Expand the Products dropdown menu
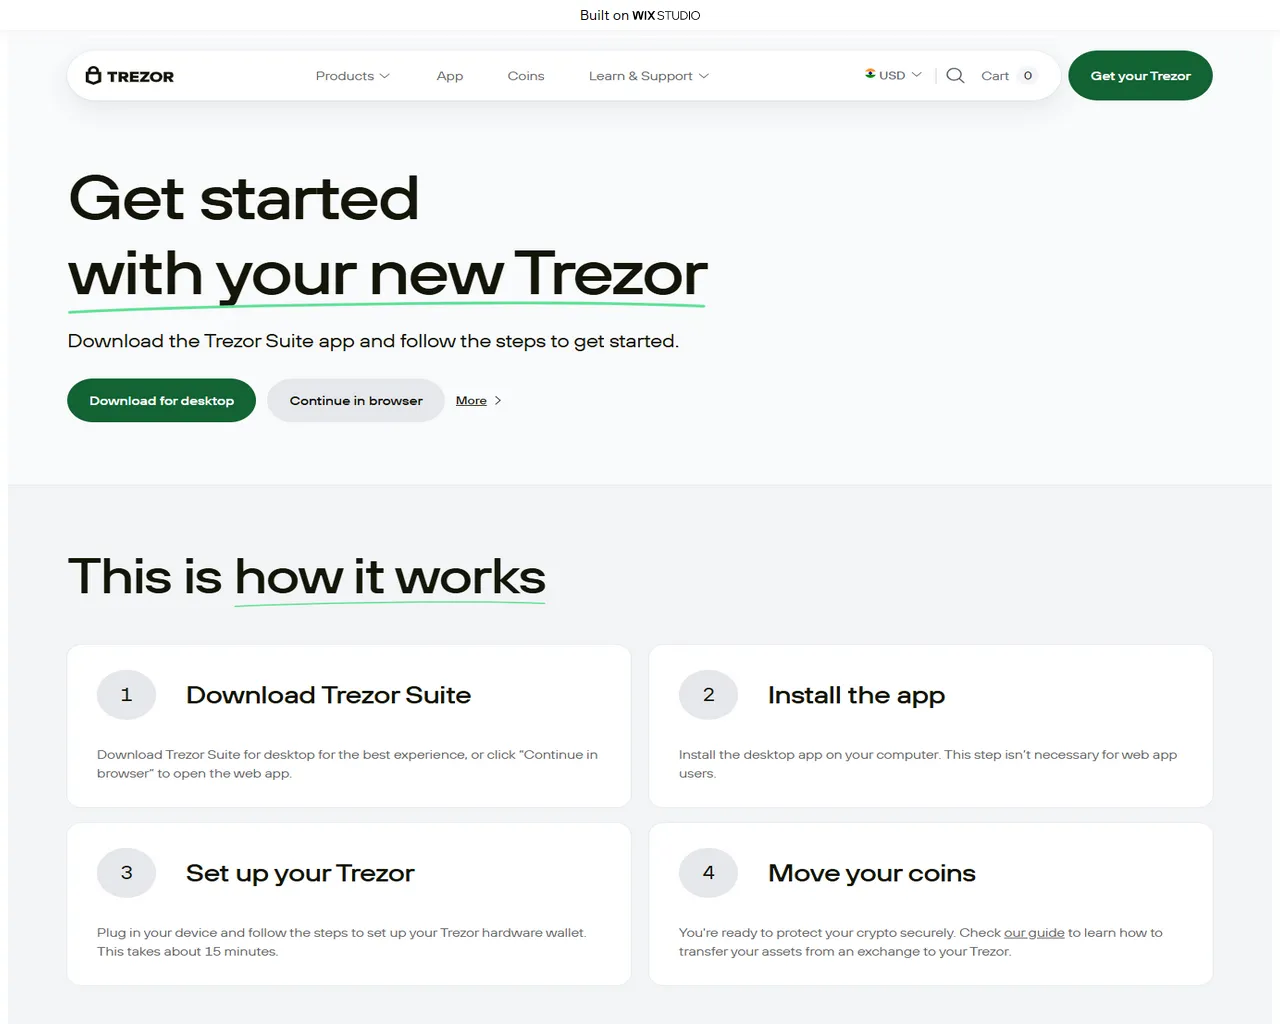1280x1024 pixels. [x=352, y=76]
